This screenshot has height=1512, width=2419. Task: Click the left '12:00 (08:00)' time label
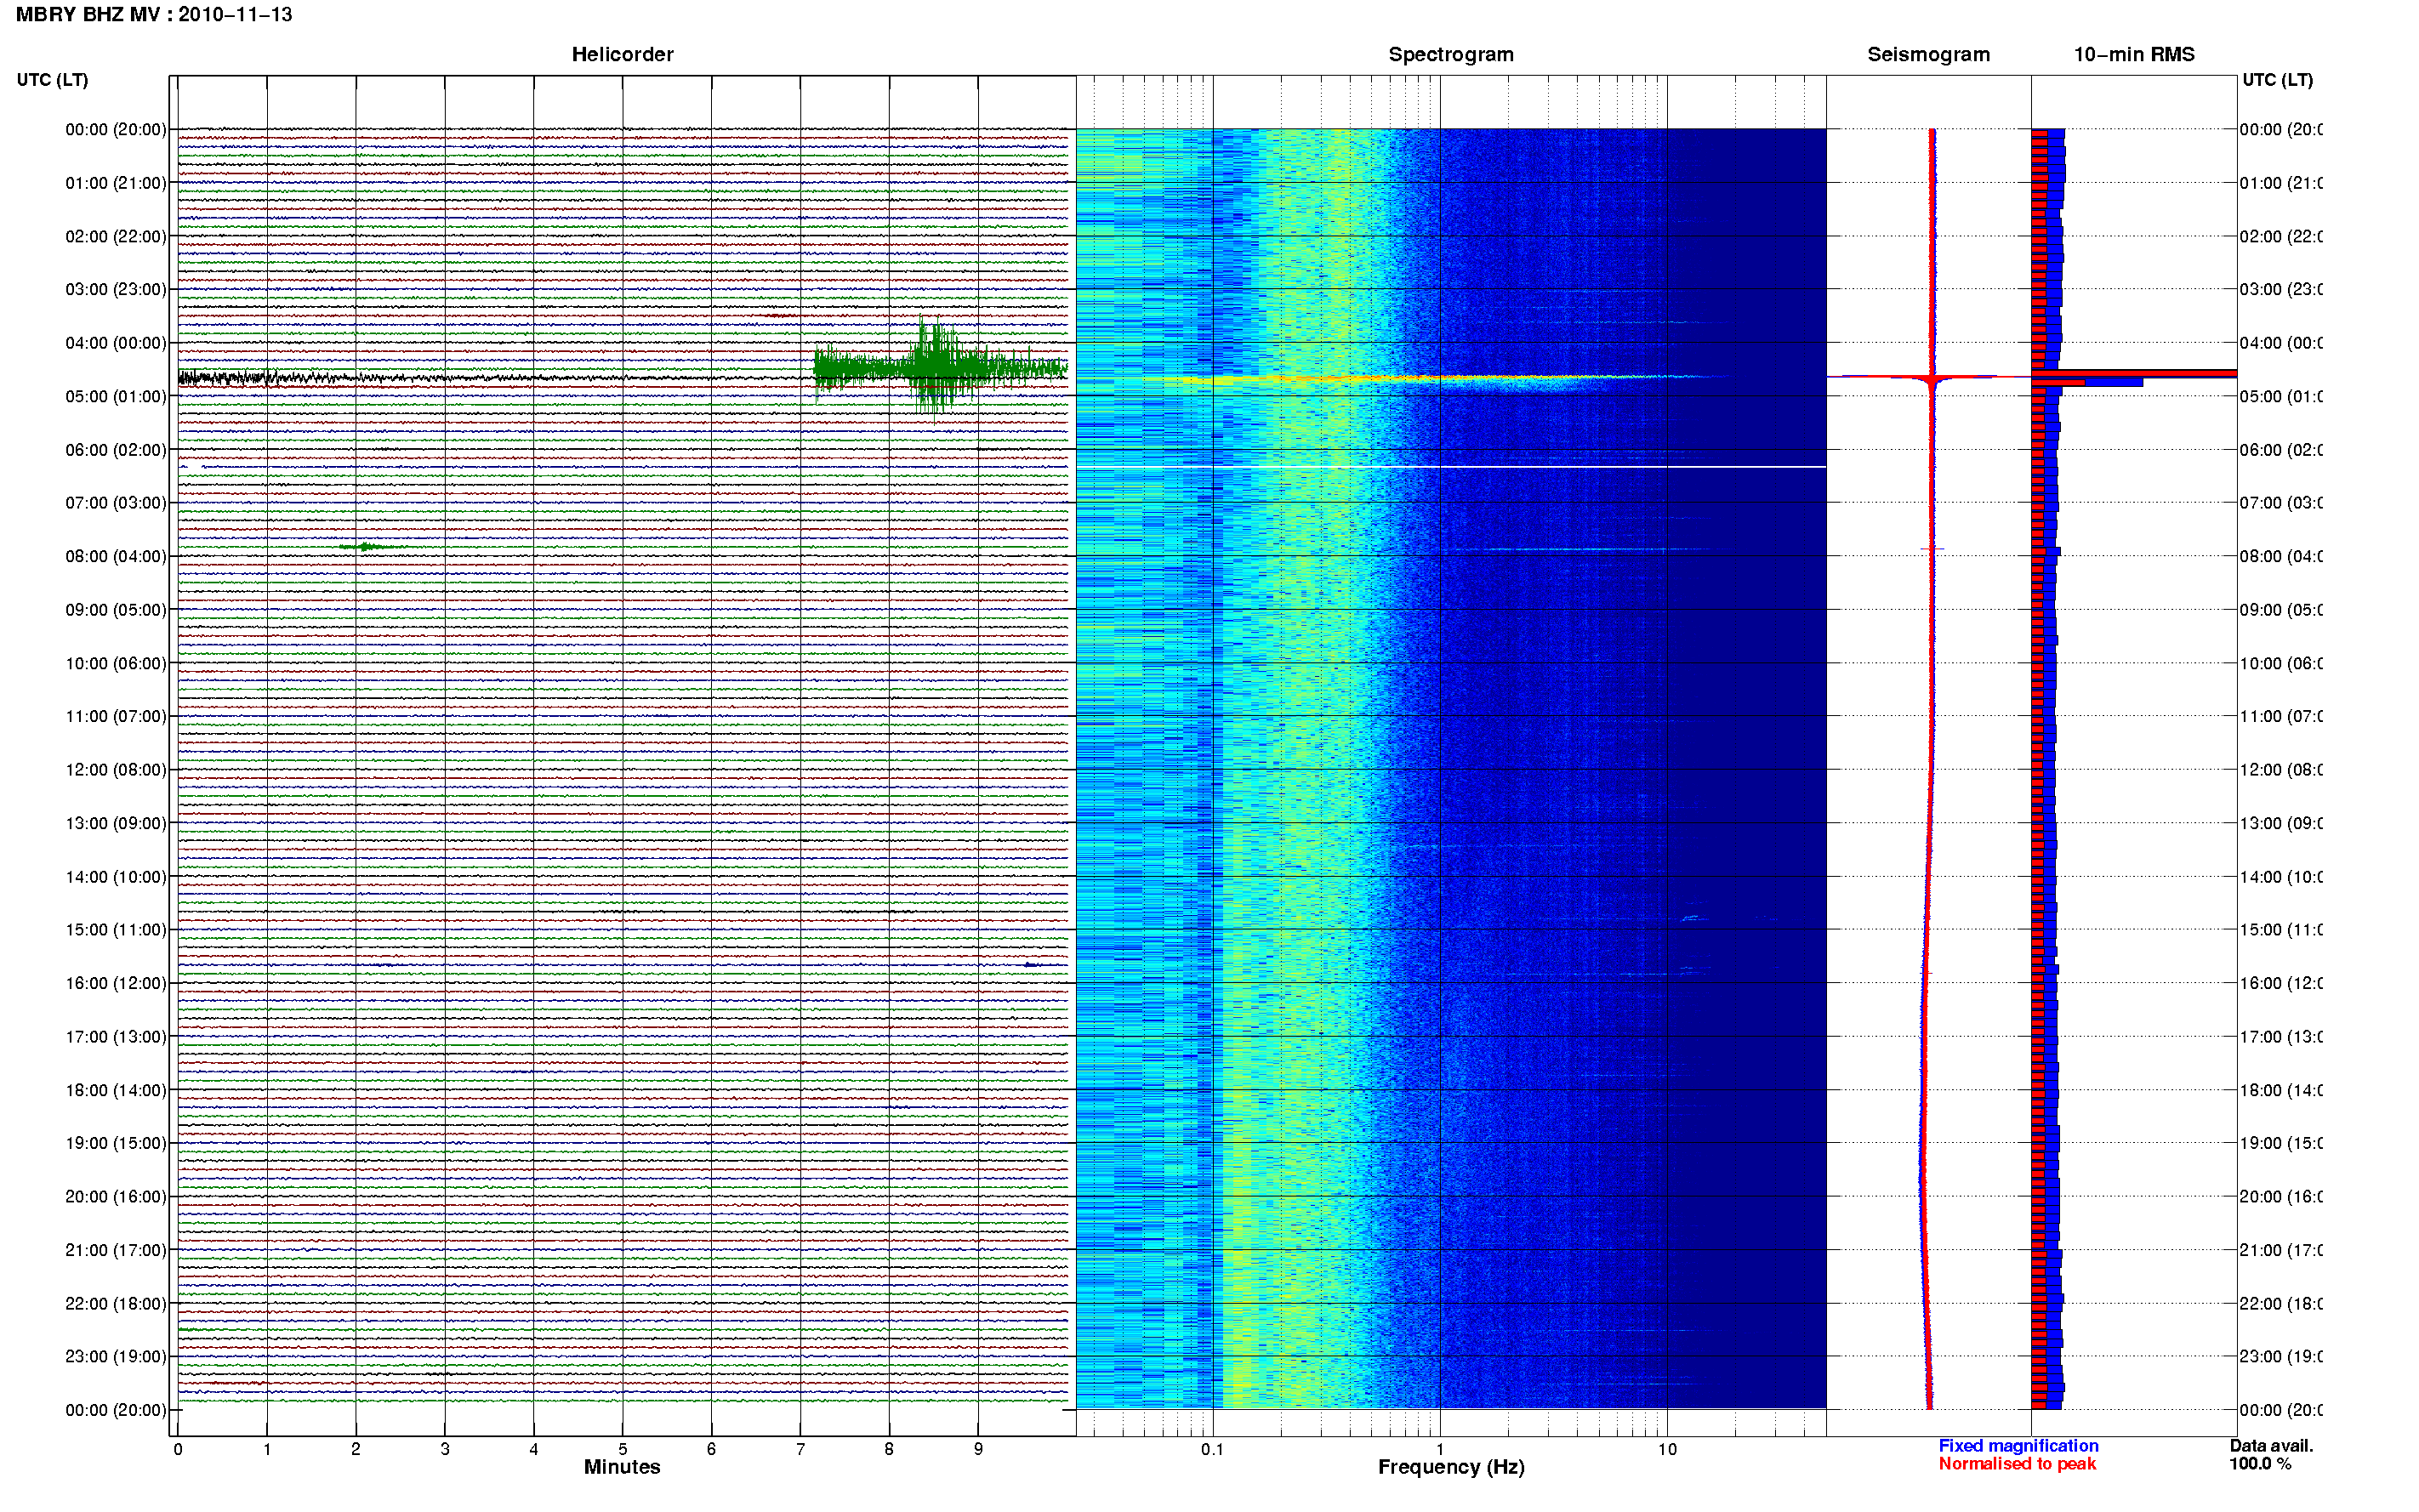click(116, 770)
